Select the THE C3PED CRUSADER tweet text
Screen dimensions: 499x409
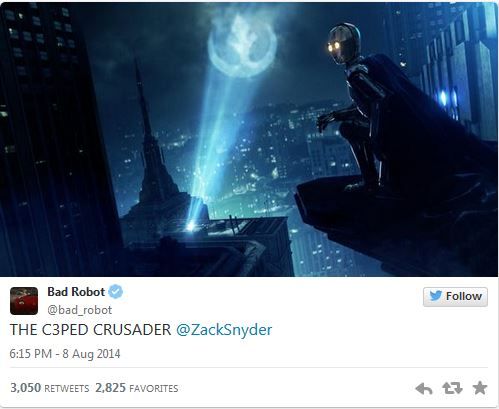91,330
